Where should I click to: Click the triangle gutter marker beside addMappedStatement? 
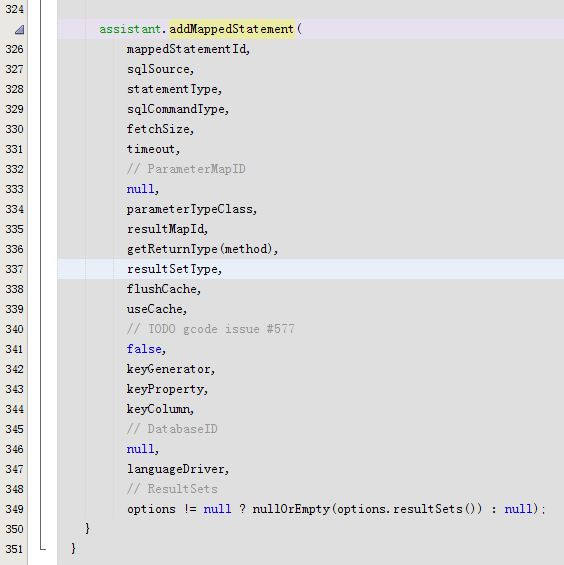coord(19,29)
